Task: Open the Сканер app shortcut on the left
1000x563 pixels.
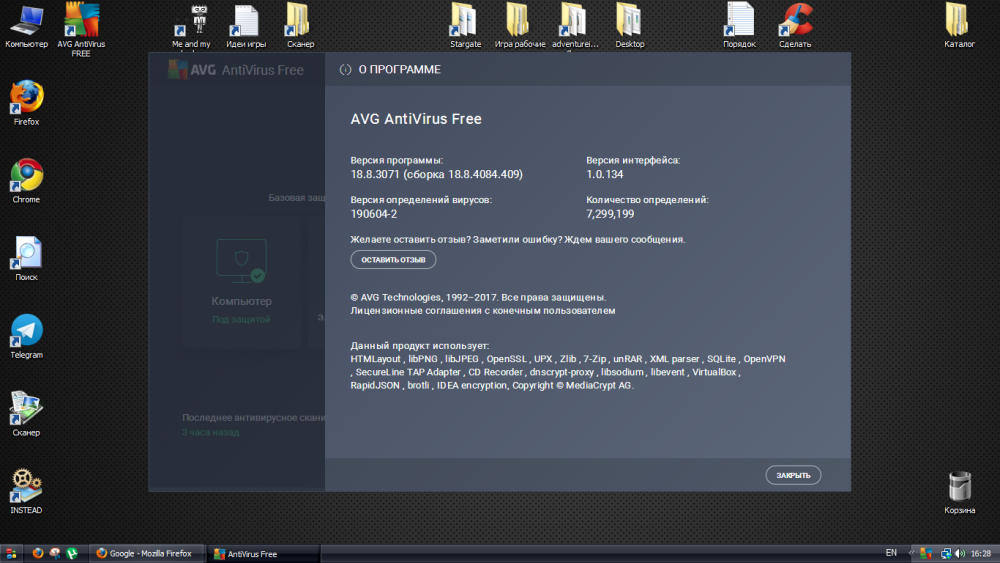Action: [26, 414]
